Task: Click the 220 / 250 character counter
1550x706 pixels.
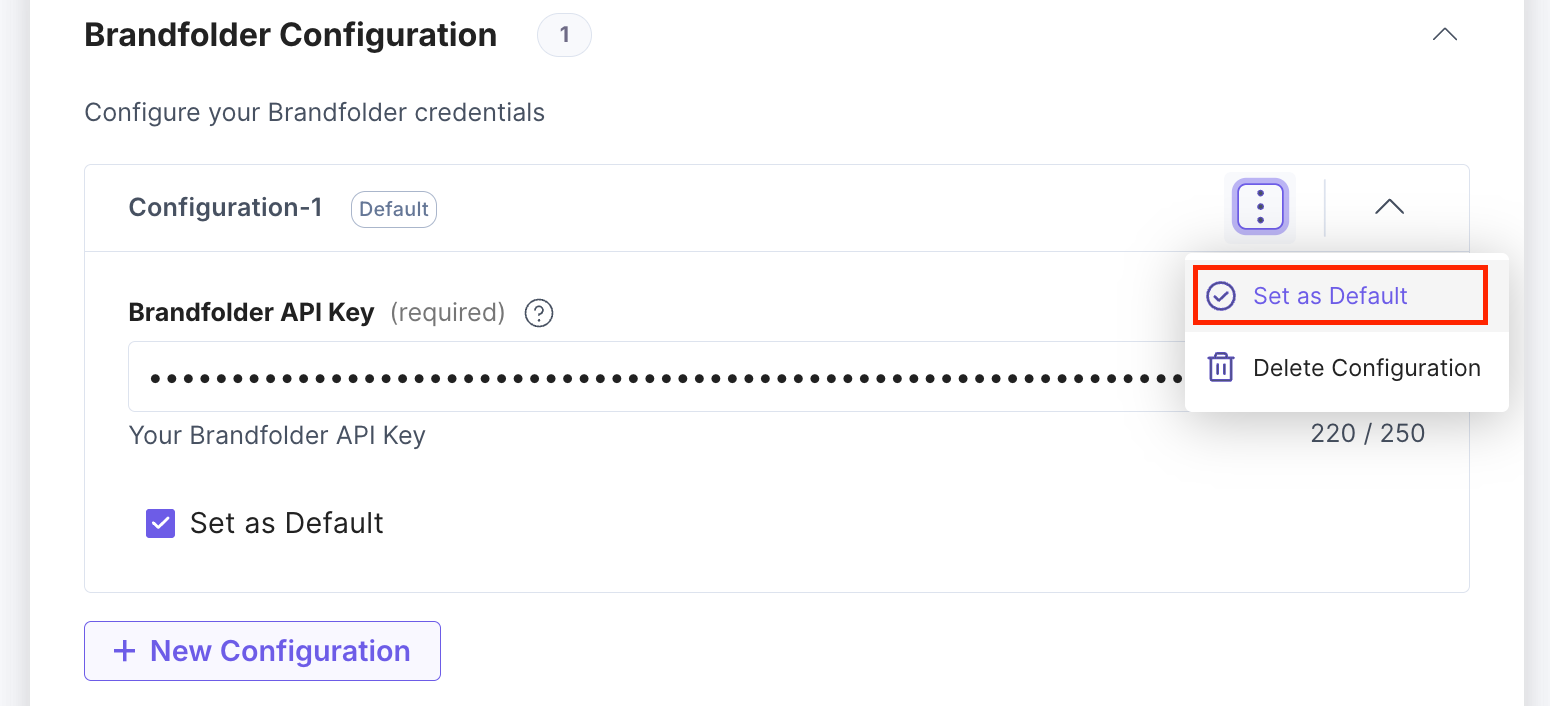Action: (x=1368, y=433)
